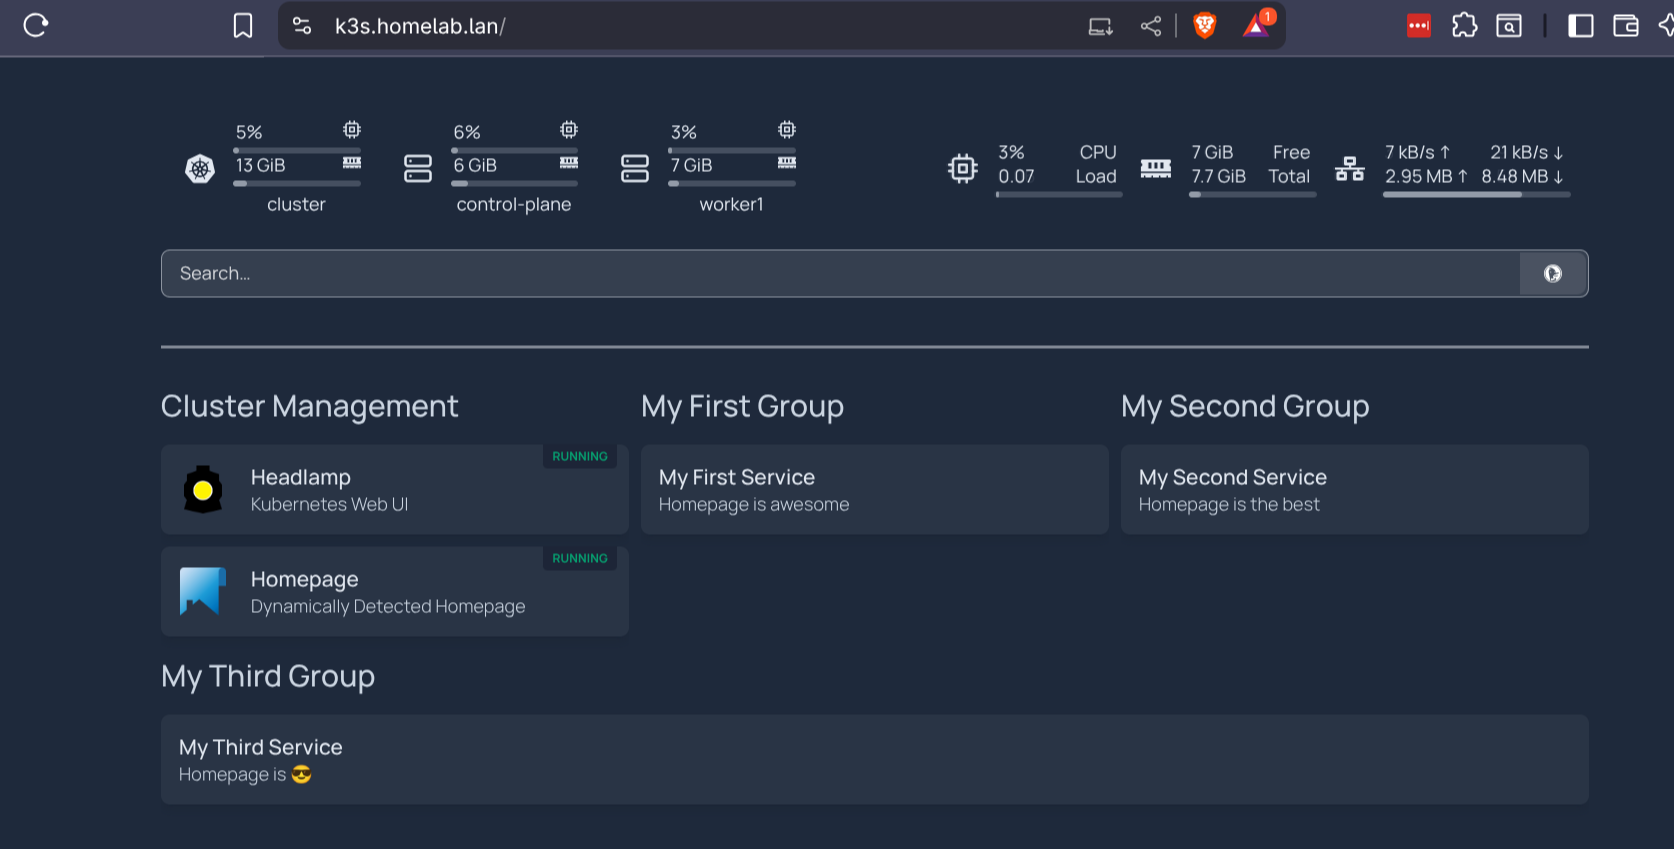Image resolution: width=1674 pixels, height=849 pixels.
Task: Open the browser extensions puzzle icon
Action: click(1464, 26)
